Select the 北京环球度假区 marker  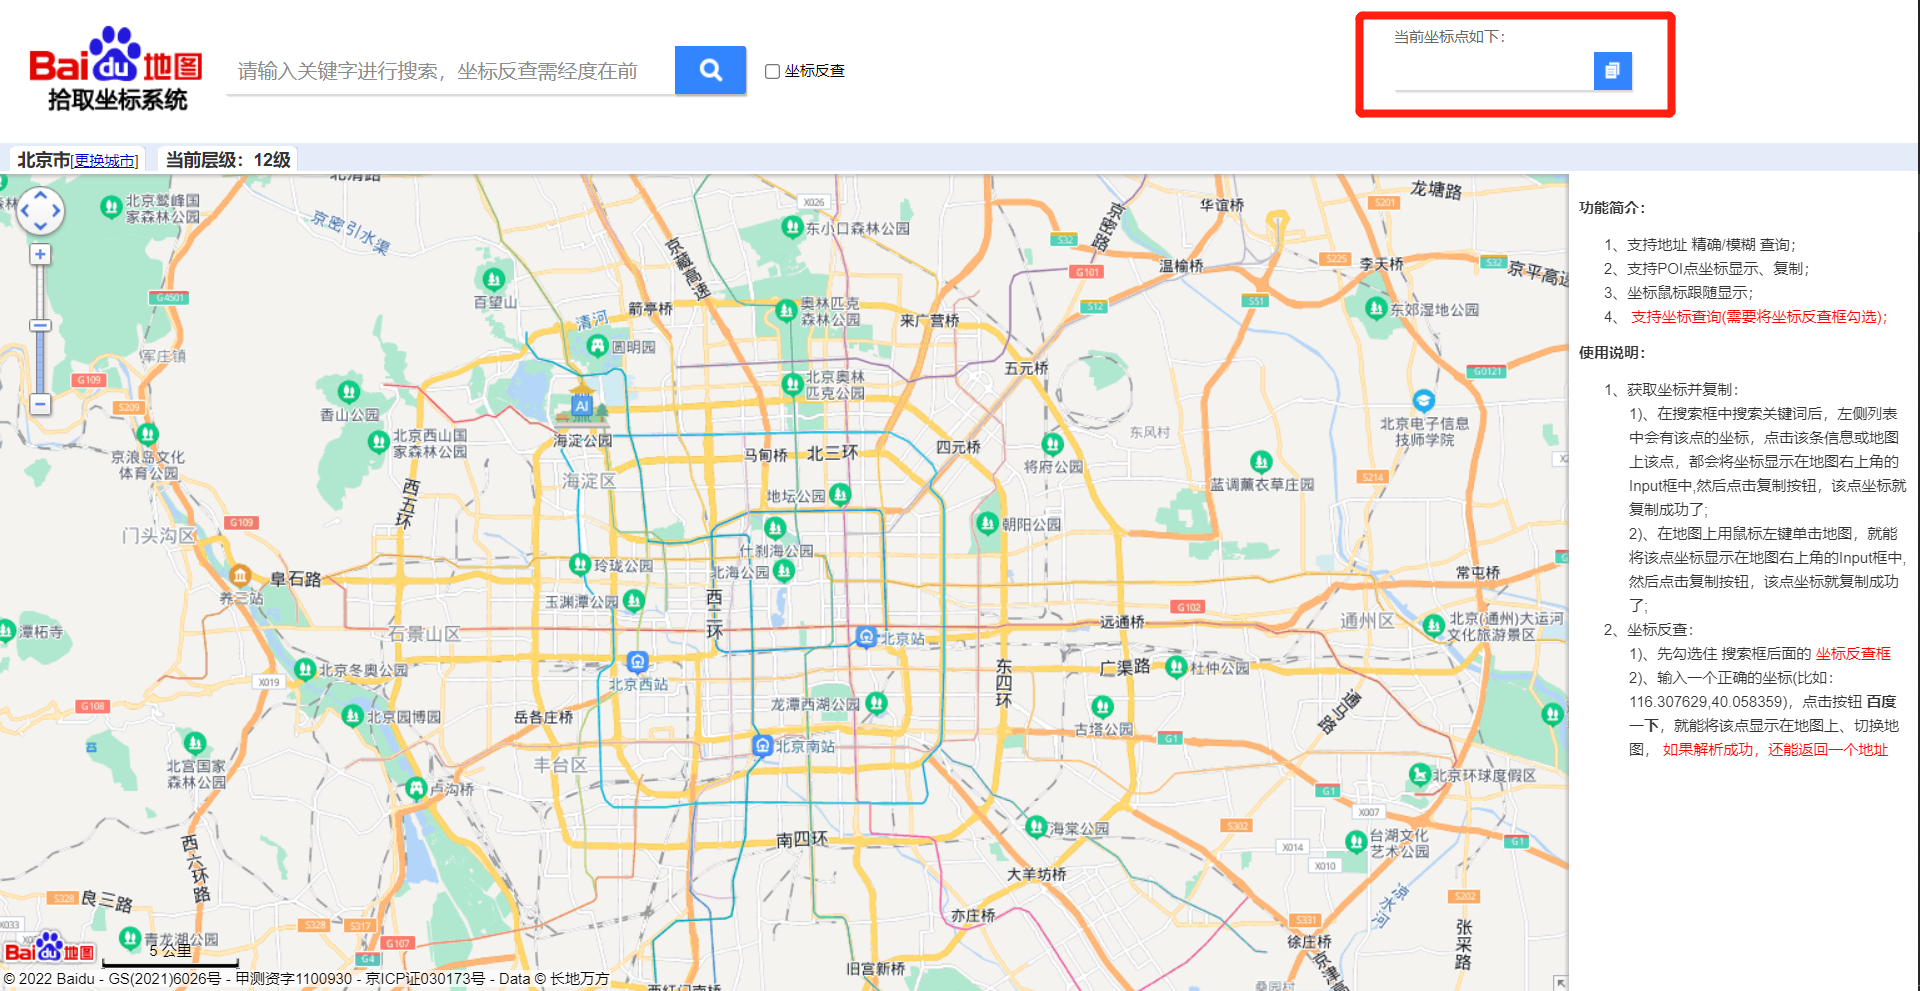click(x=1419, y=774)
